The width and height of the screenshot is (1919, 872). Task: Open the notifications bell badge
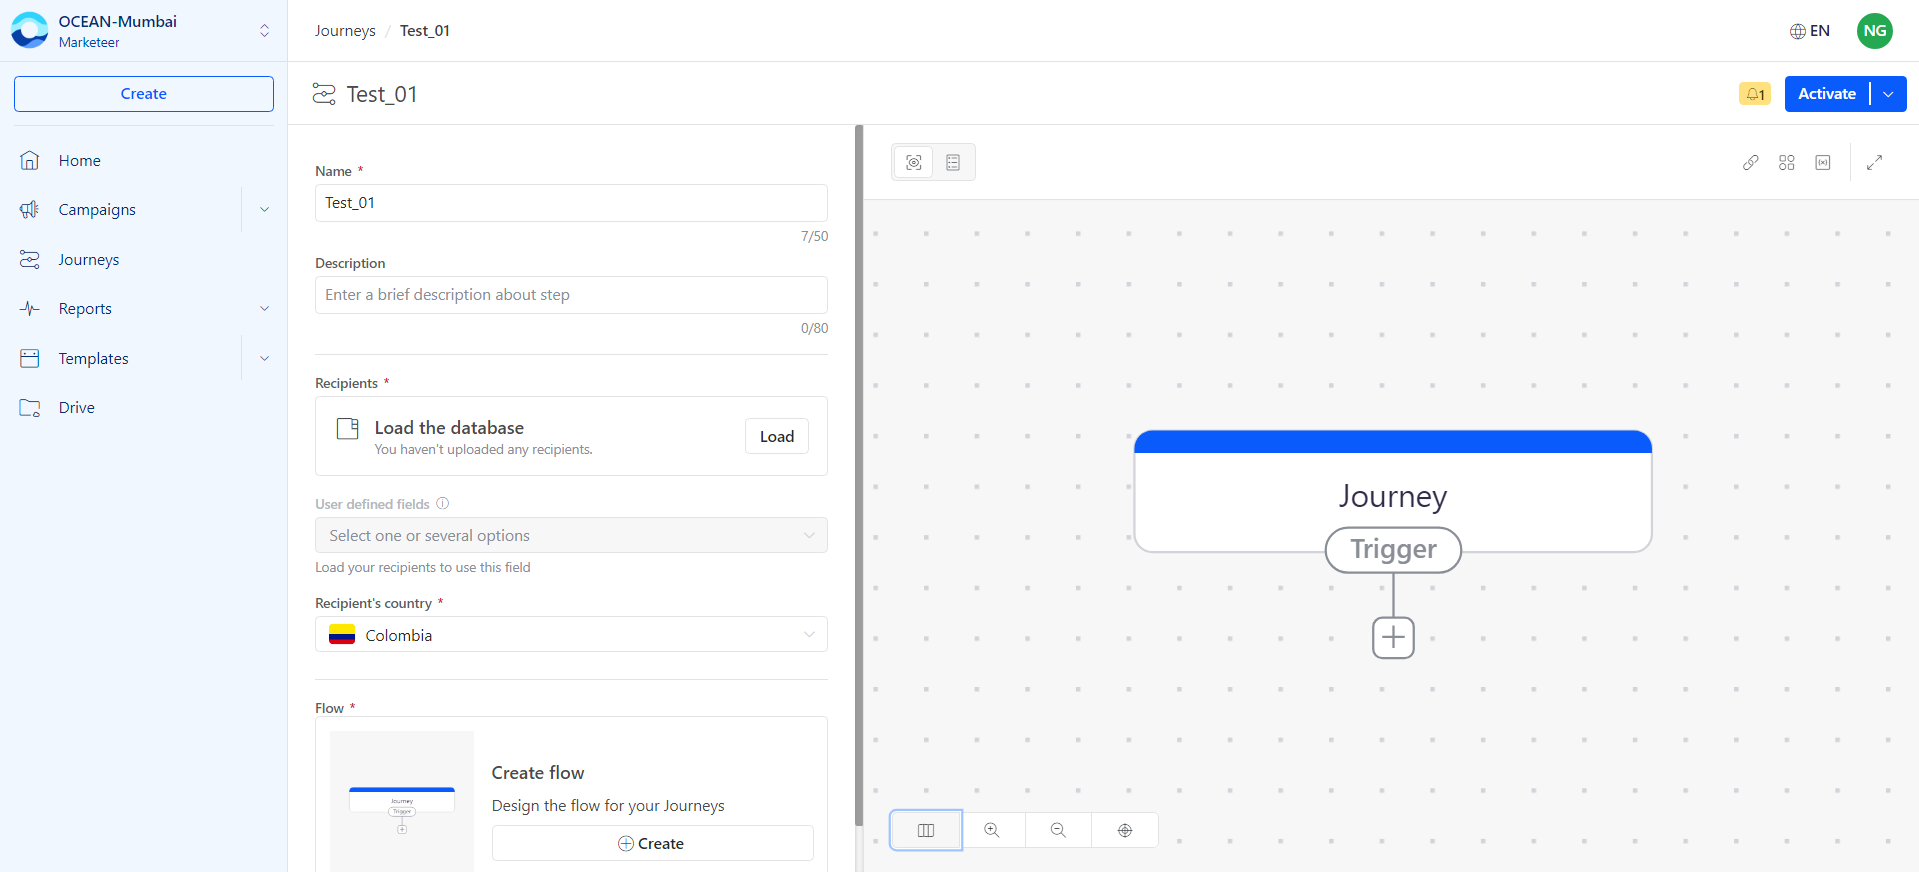click(1754, 94)
